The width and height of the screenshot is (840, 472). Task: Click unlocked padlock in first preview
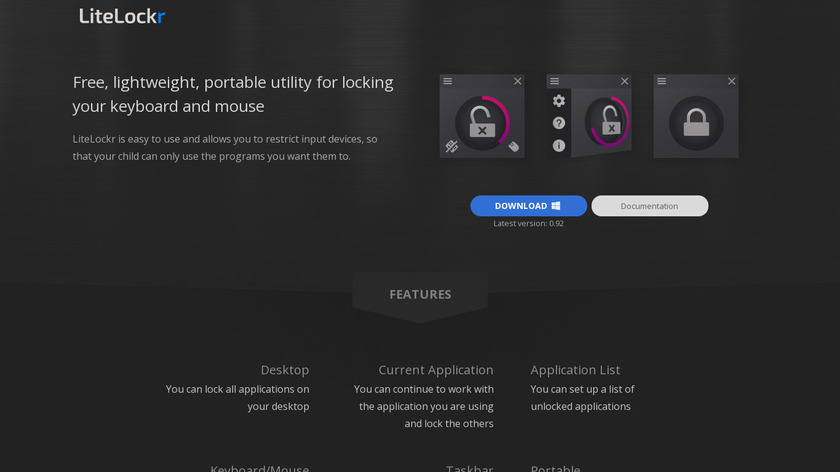482,123
